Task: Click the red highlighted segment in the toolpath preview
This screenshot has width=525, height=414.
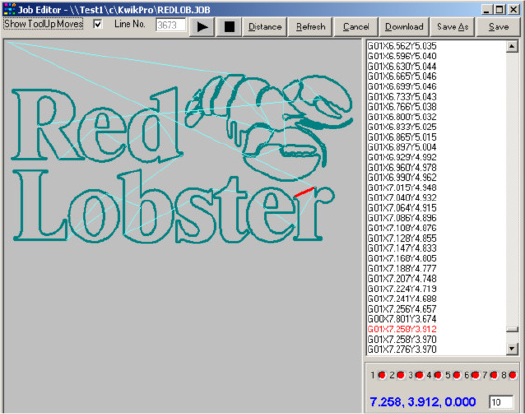Action: tap(304, 192)
